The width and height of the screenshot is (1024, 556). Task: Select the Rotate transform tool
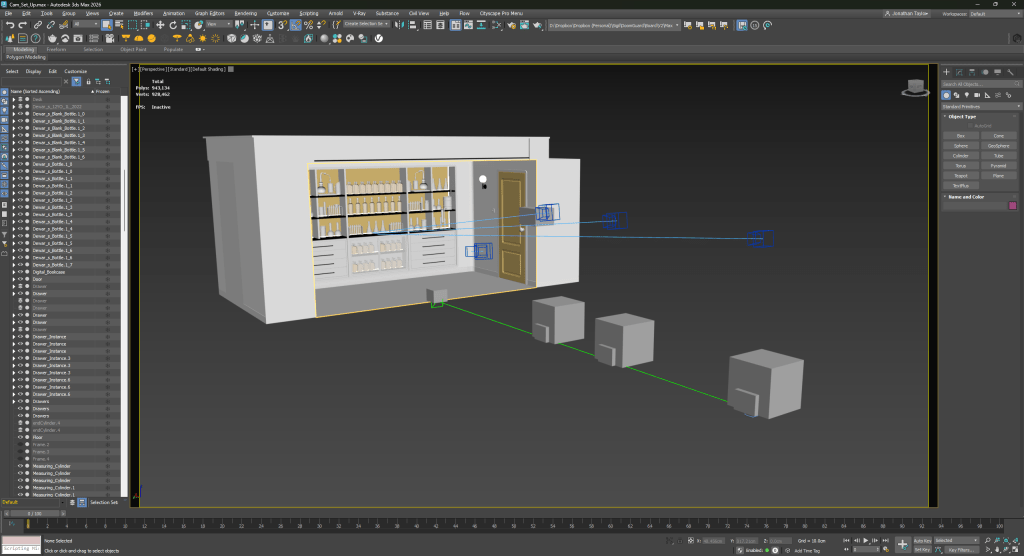[x=171, y=25]
